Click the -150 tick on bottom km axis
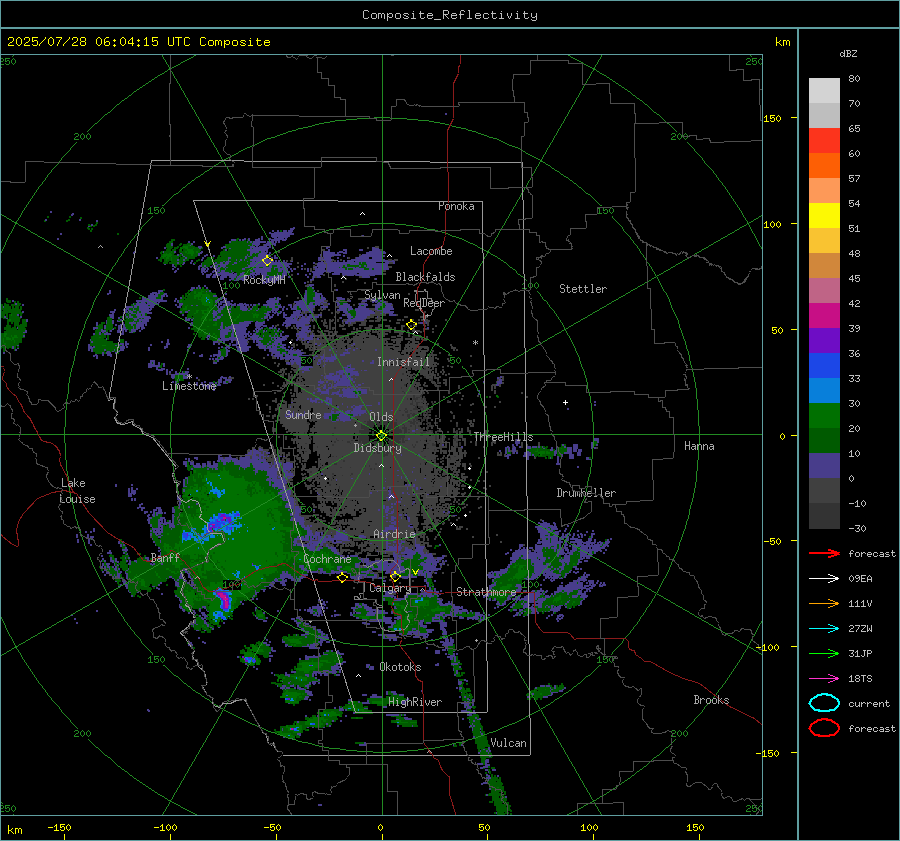This screenshot has height=841, width=900. pyautogui.click(x=60, y=827)
